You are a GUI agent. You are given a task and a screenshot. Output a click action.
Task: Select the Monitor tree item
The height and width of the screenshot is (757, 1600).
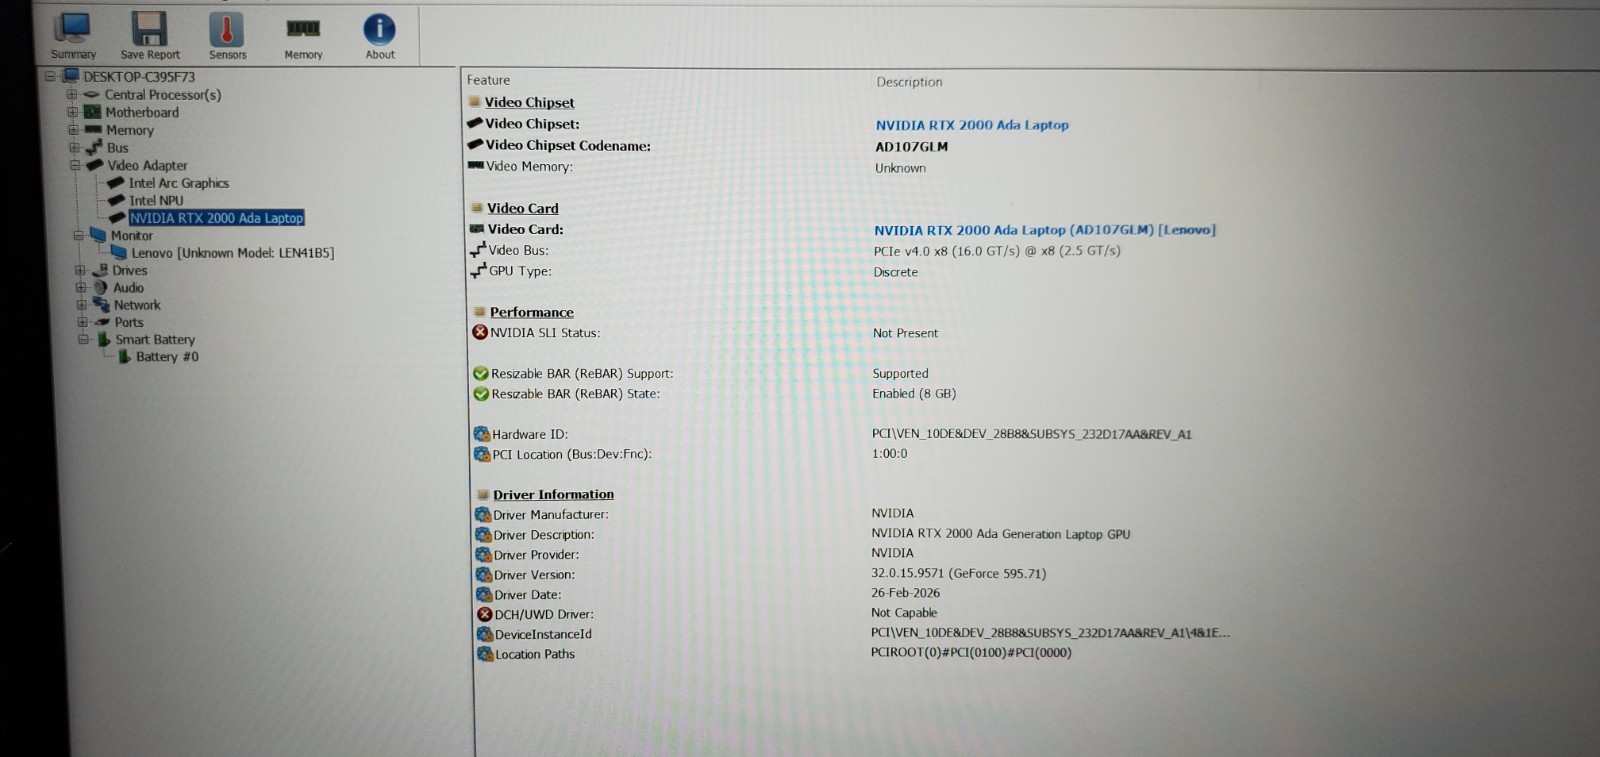[x=132, y=236]
